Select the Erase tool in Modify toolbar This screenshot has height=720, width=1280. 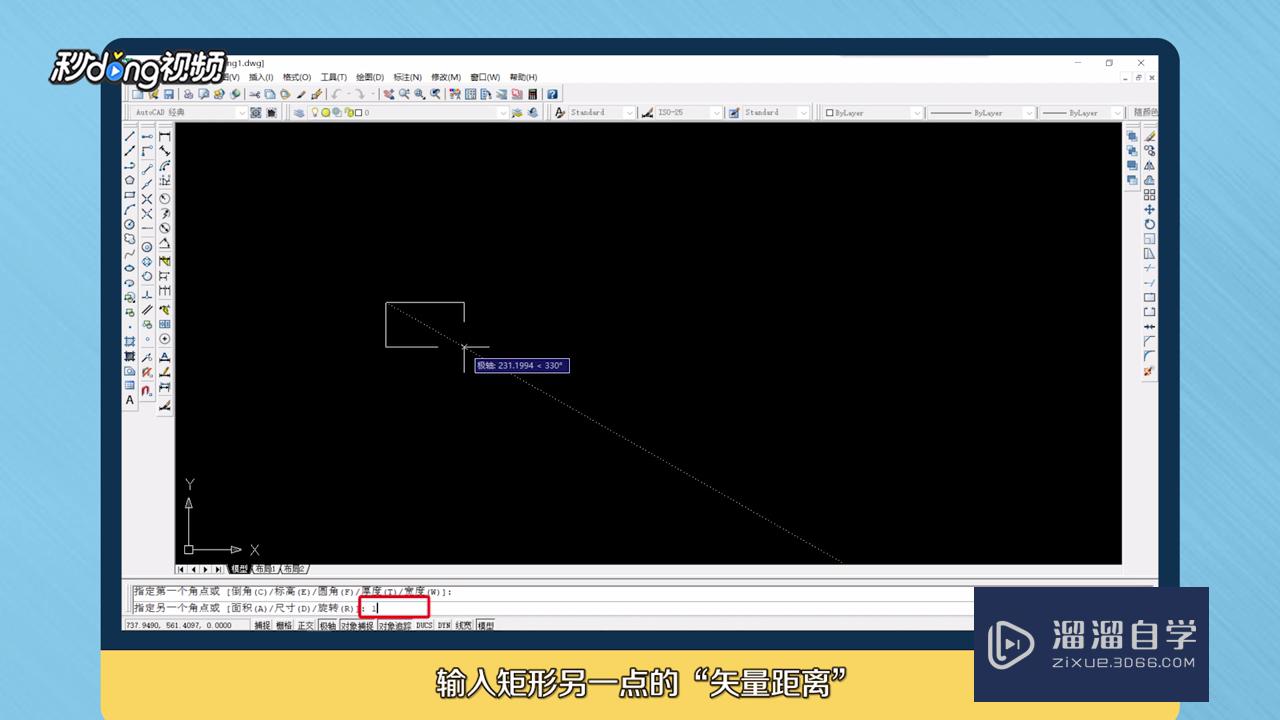[x=1150, y=136]
